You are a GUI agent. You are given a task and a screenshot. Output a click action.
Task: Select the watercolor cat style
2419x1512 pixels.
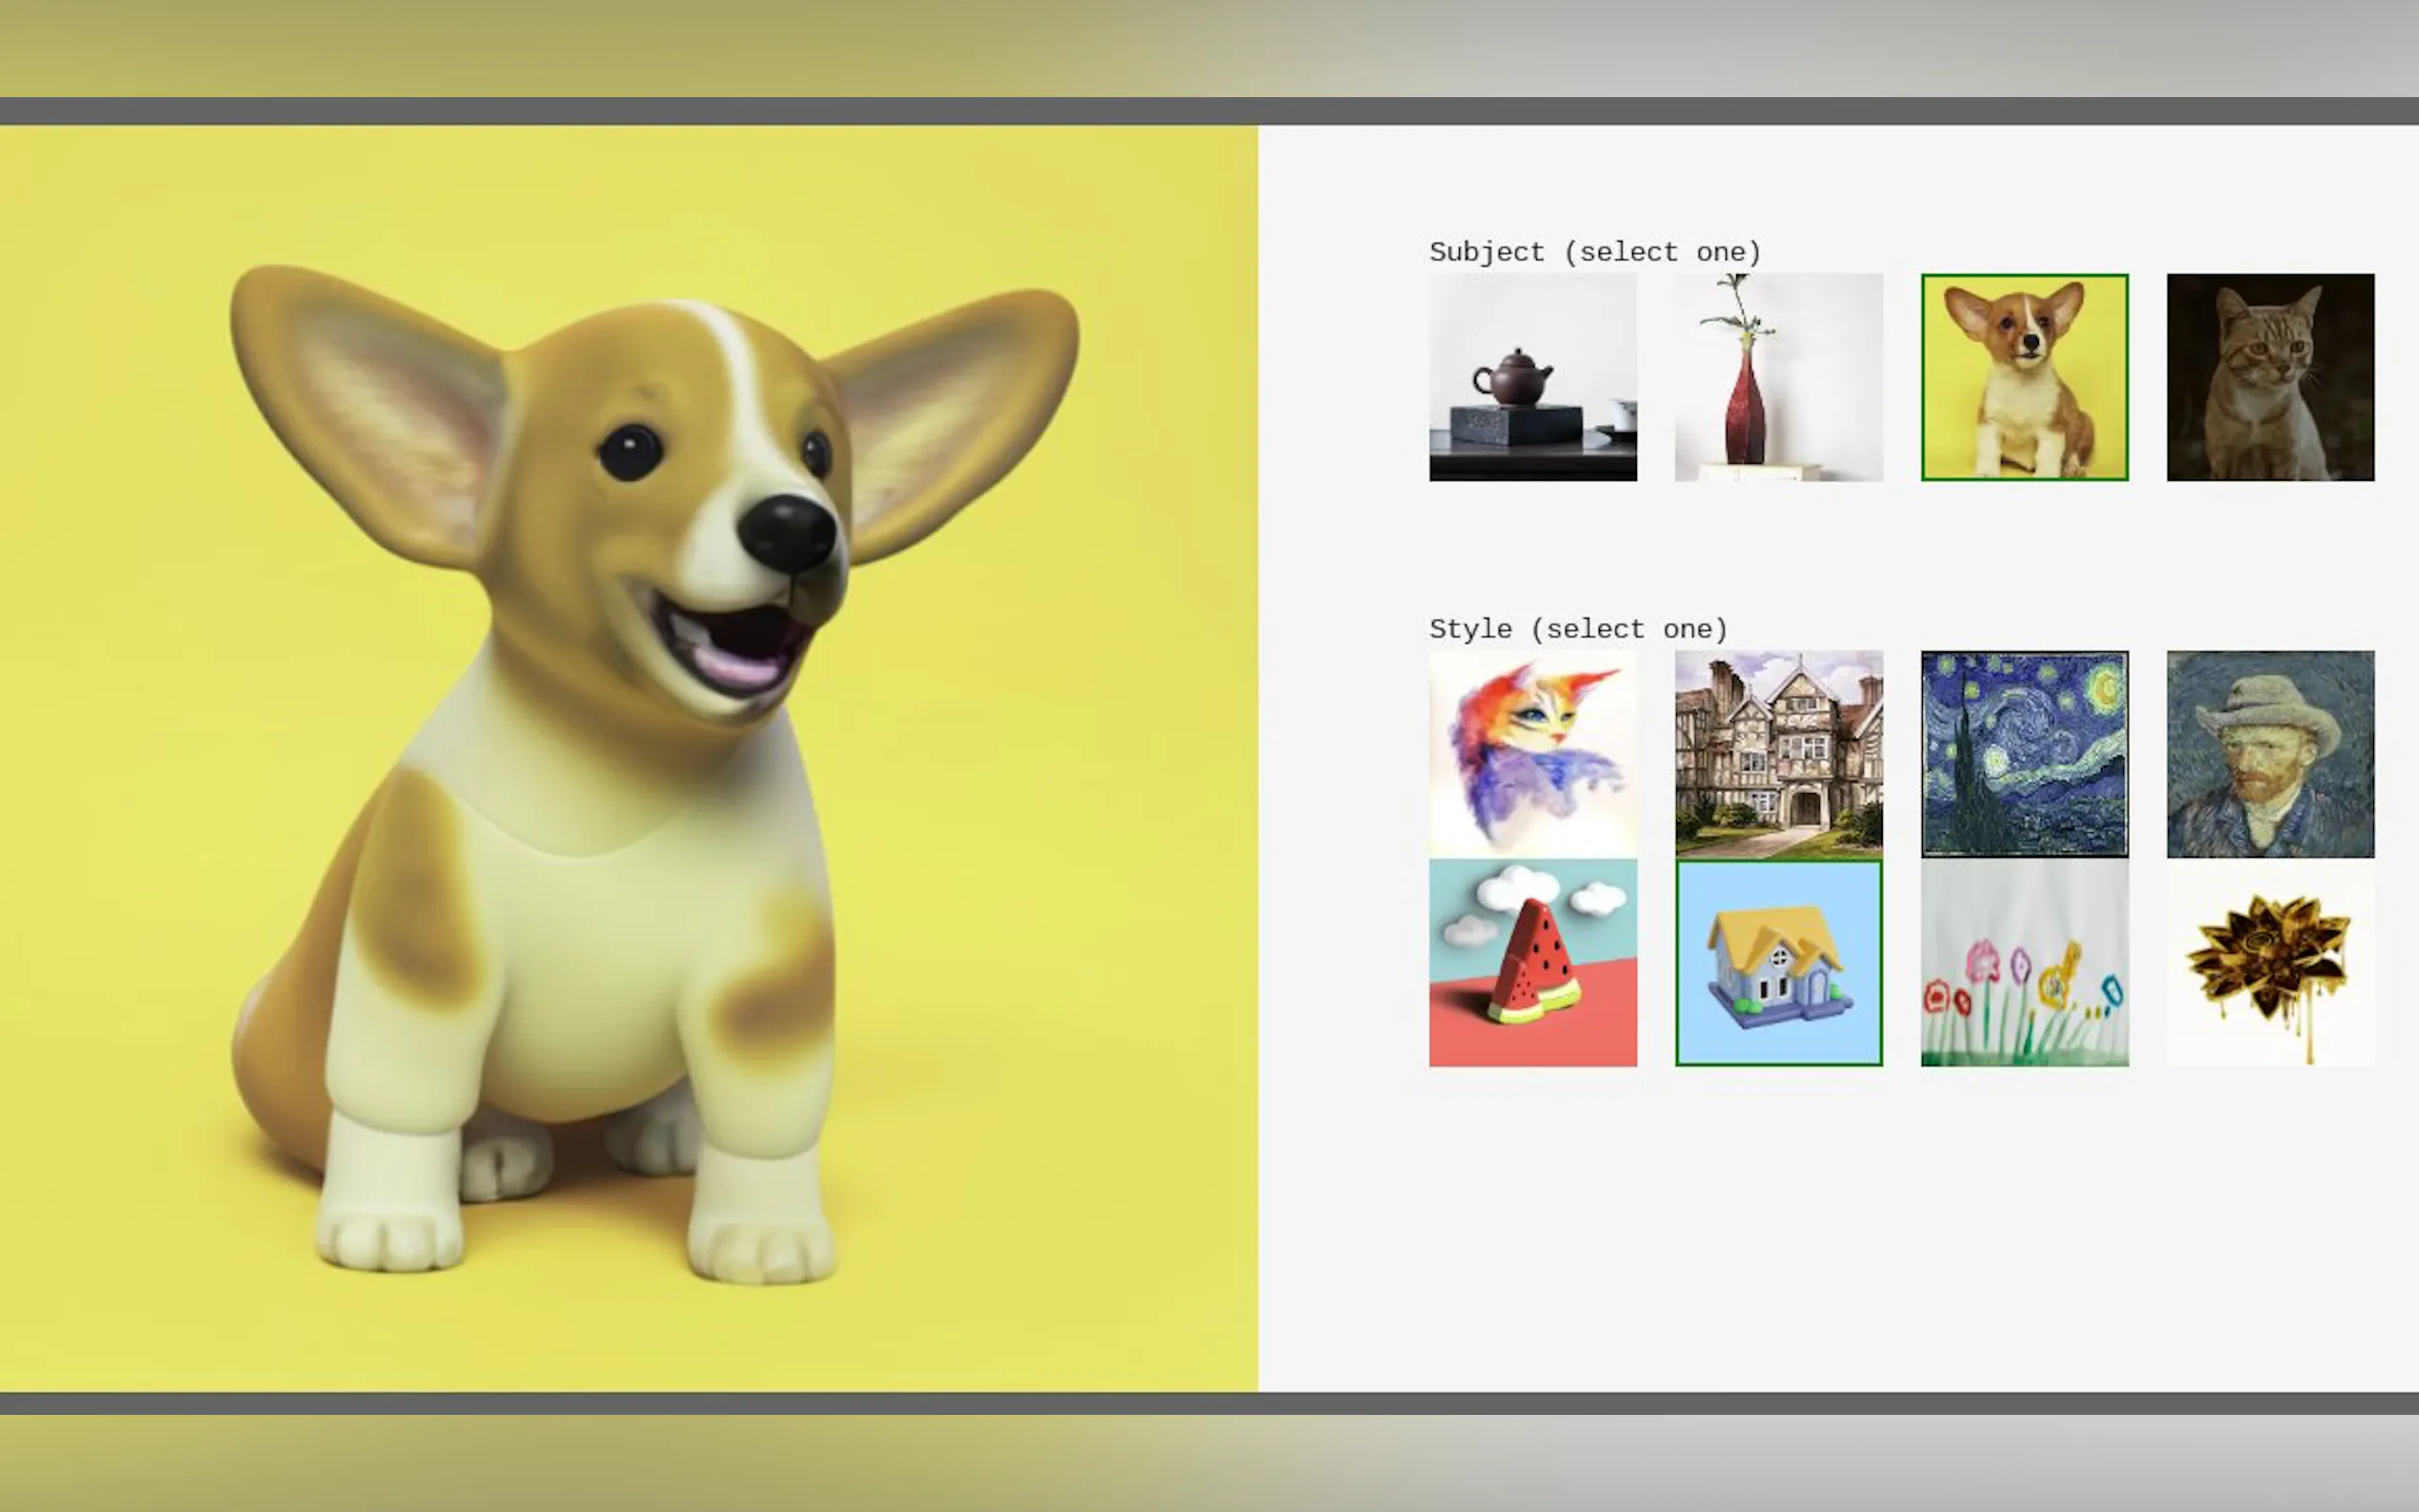point(1532,754)
